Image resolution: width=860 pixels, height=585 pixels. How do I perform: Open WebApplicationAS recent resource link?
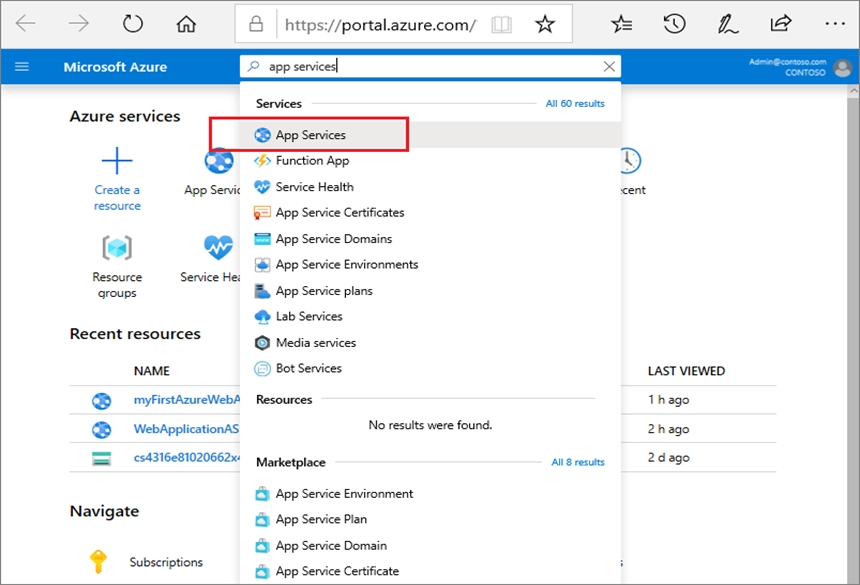coord(188,429)
